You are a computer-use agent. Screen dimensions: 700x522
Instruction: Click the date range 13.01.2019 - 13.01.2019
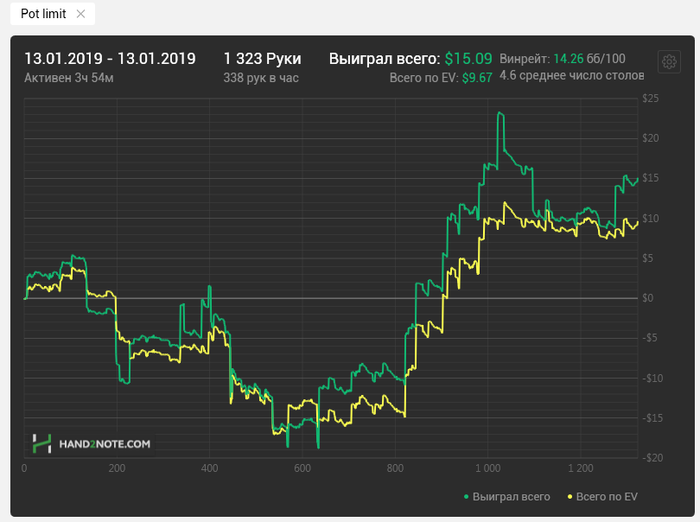(110, 58)
